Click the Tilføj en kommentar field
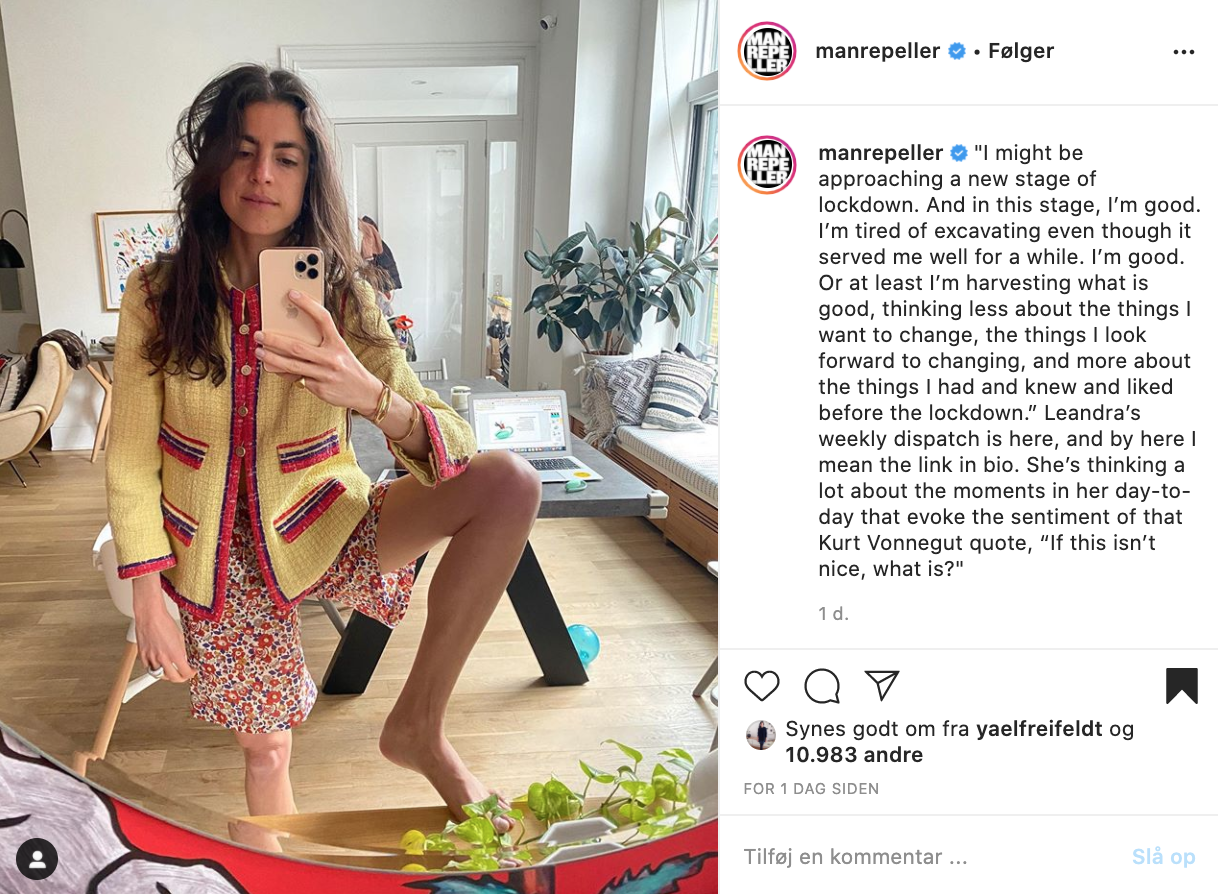Screen dimensions: 1218x894 tap(928, 857)
